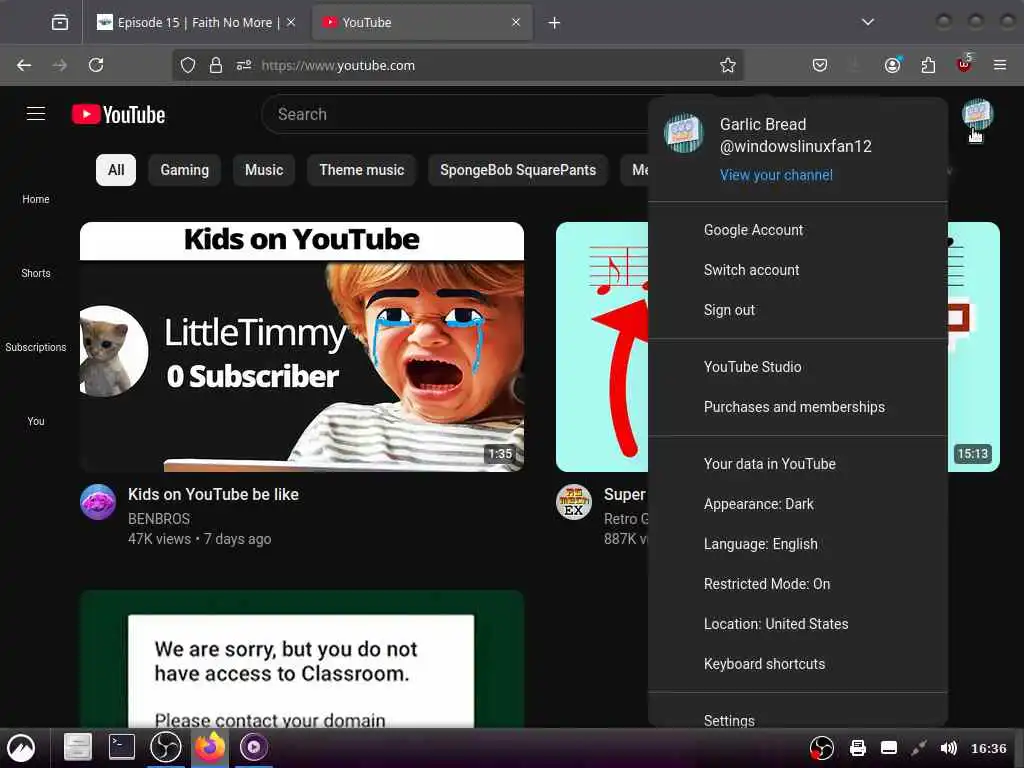Open the media player taskbar icon
This screenshot has height=768, width=1024.
pyautogui.click(x=254, y=747)
